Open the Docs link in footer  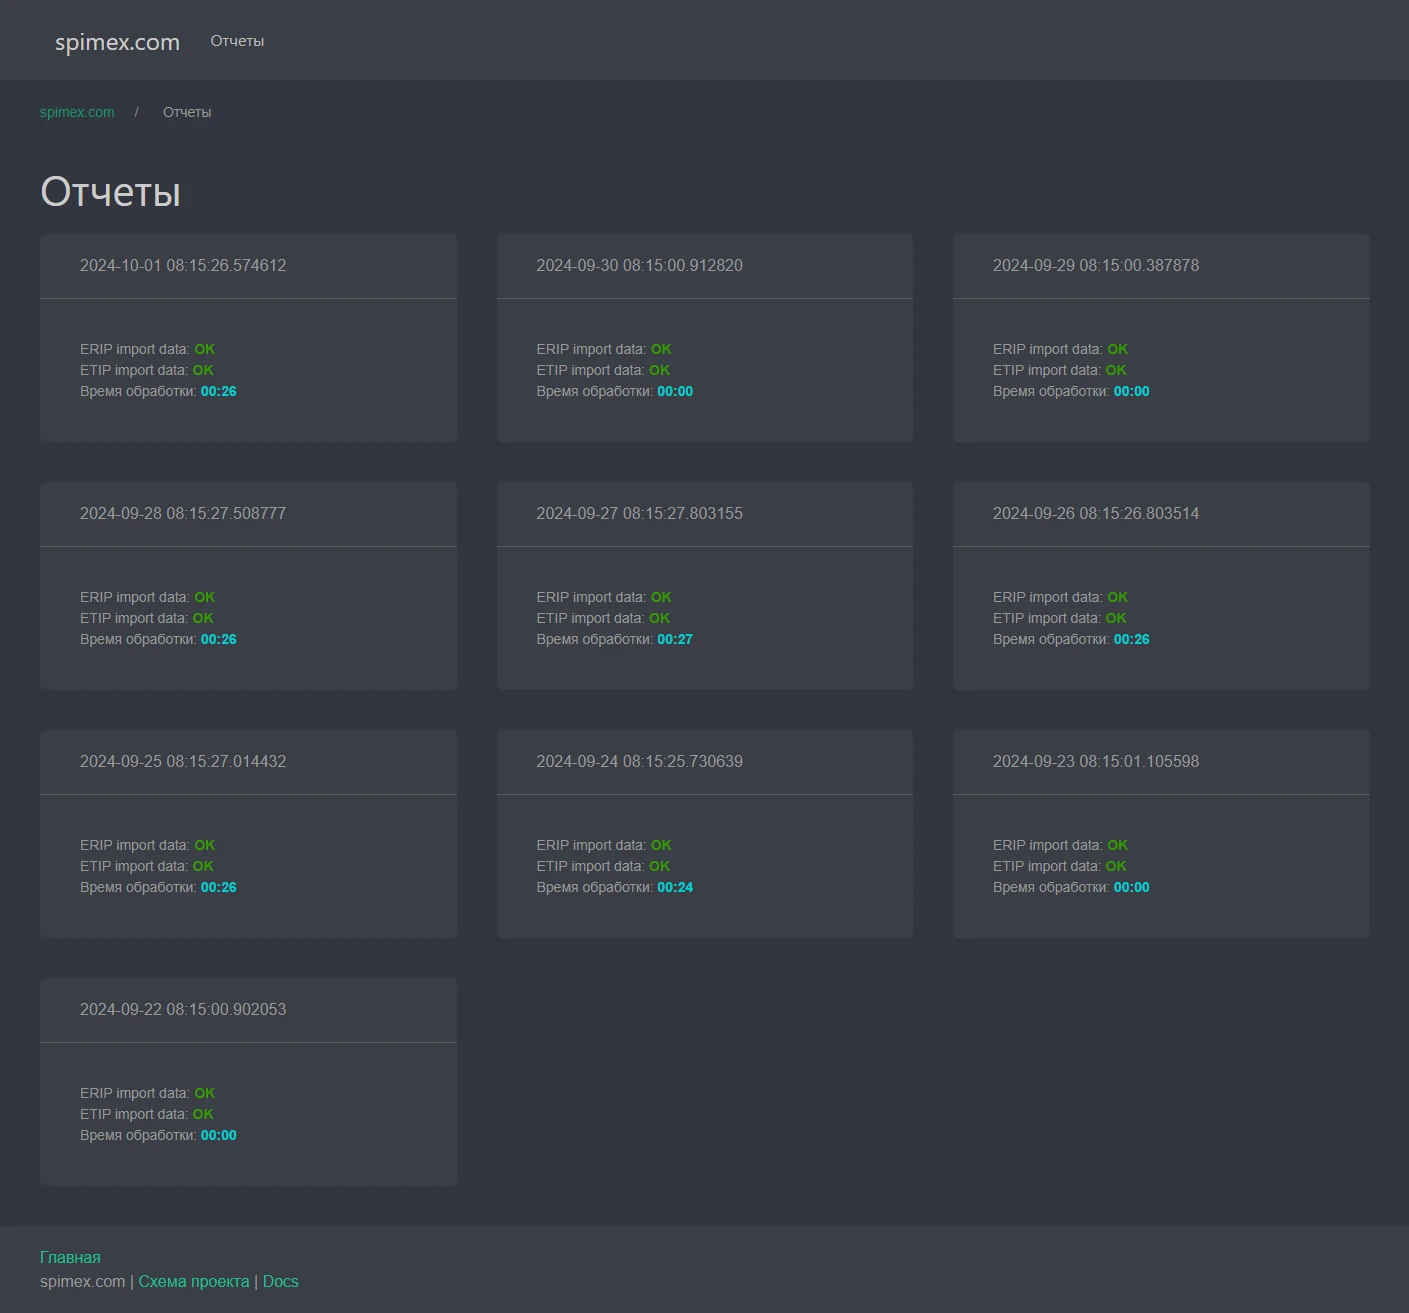point(280,1281)
